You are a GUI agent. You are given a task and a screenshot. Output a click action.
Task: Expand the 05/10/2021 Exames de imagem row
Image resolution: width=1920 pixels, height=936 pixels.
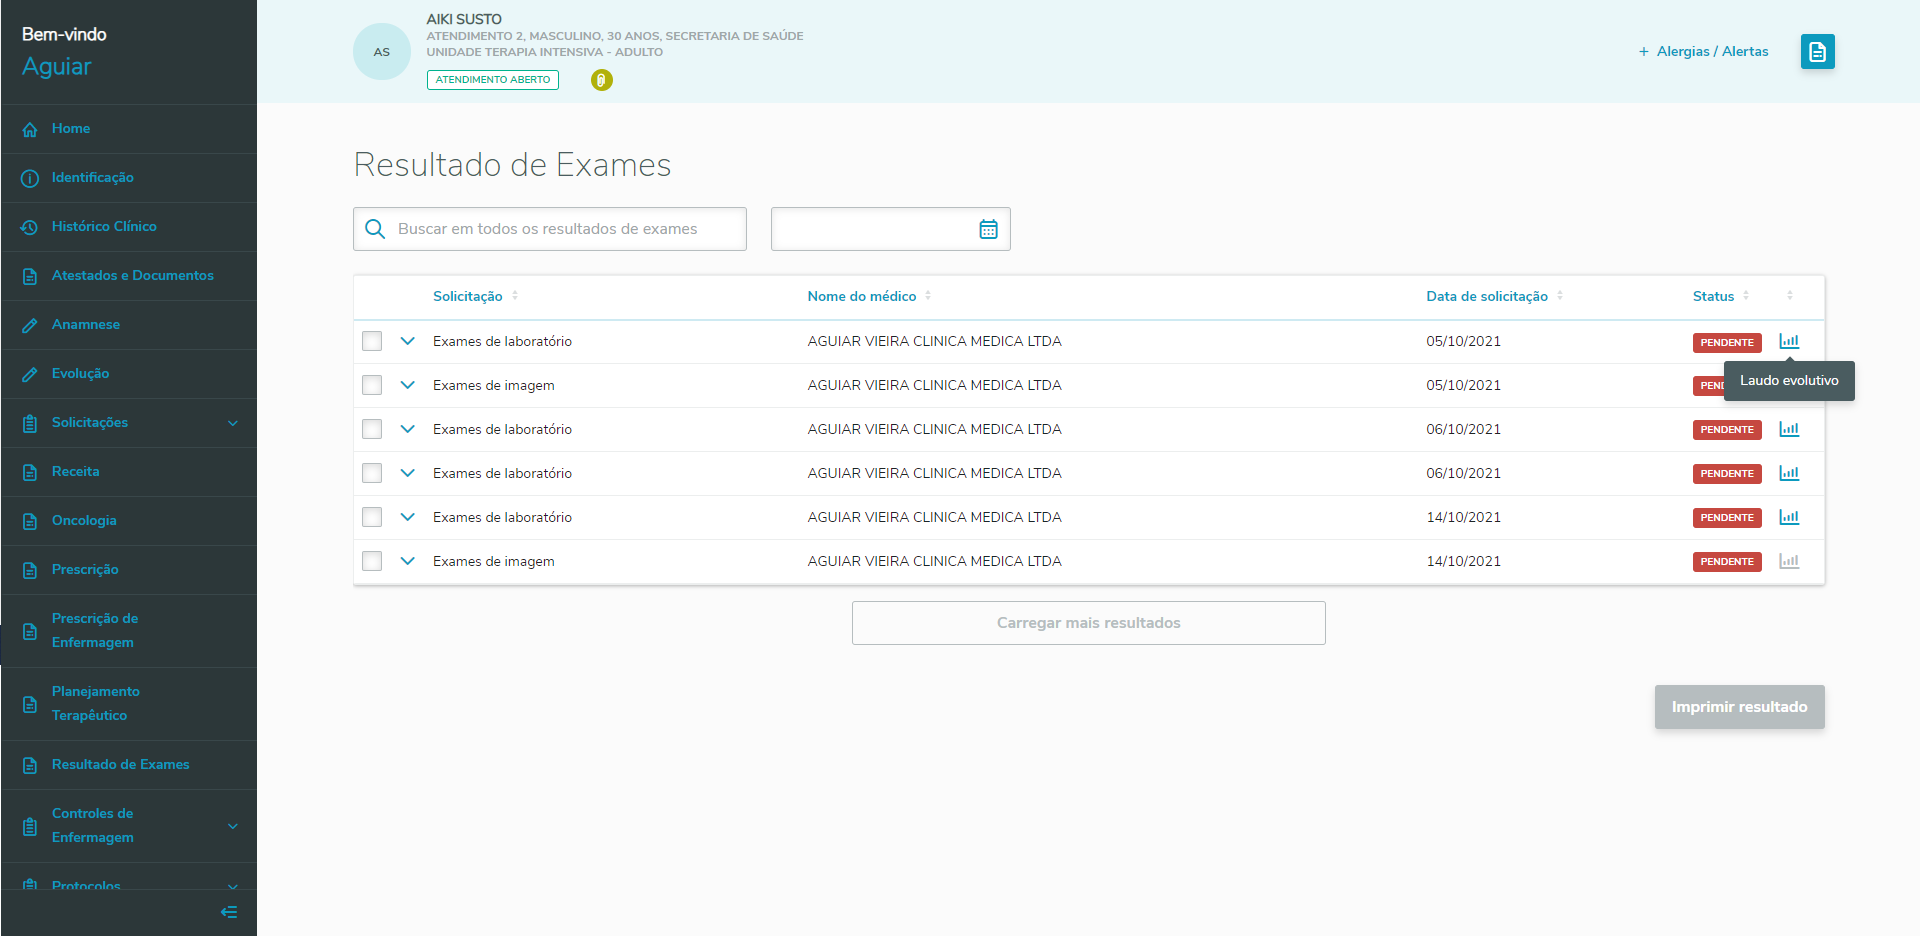[x=407, y=385]
